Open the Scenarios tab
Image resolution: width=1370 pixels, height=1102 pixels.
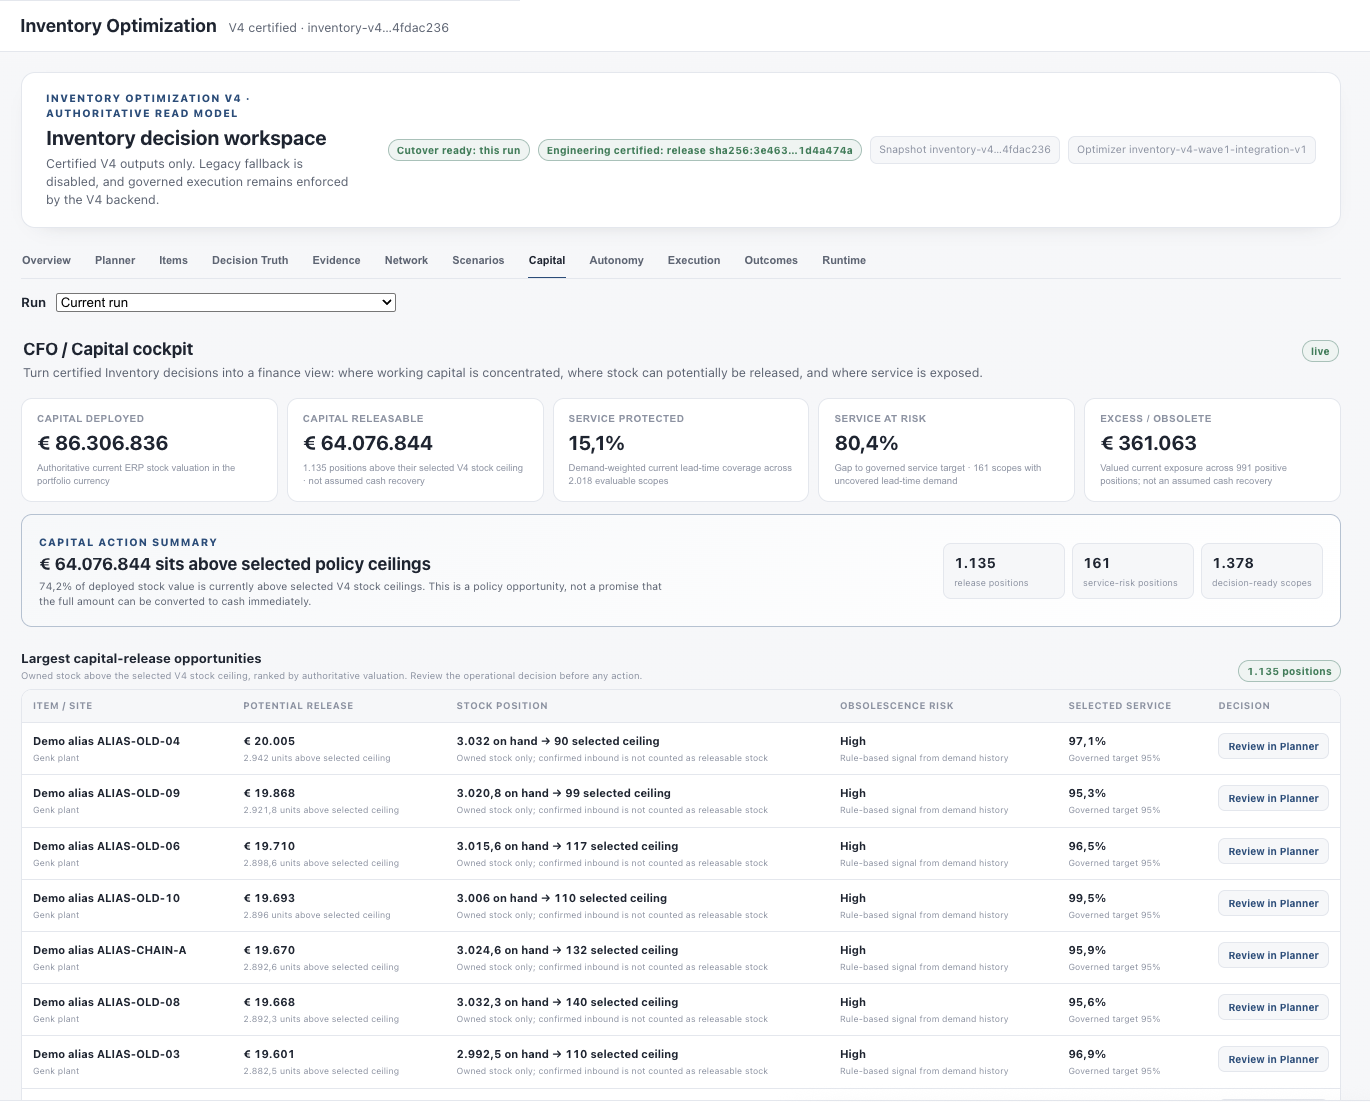coord(478,260)
